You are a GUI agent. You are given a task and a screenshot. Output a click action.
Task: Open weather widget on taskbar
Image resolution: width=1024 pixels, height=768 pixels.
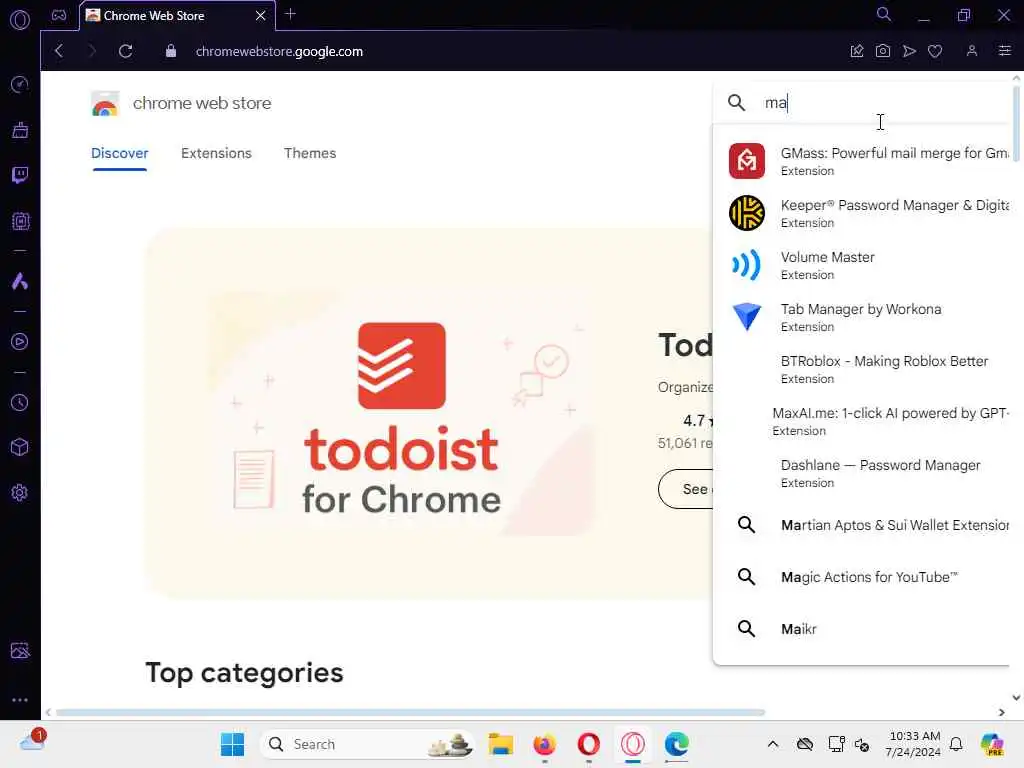point(31,741)
